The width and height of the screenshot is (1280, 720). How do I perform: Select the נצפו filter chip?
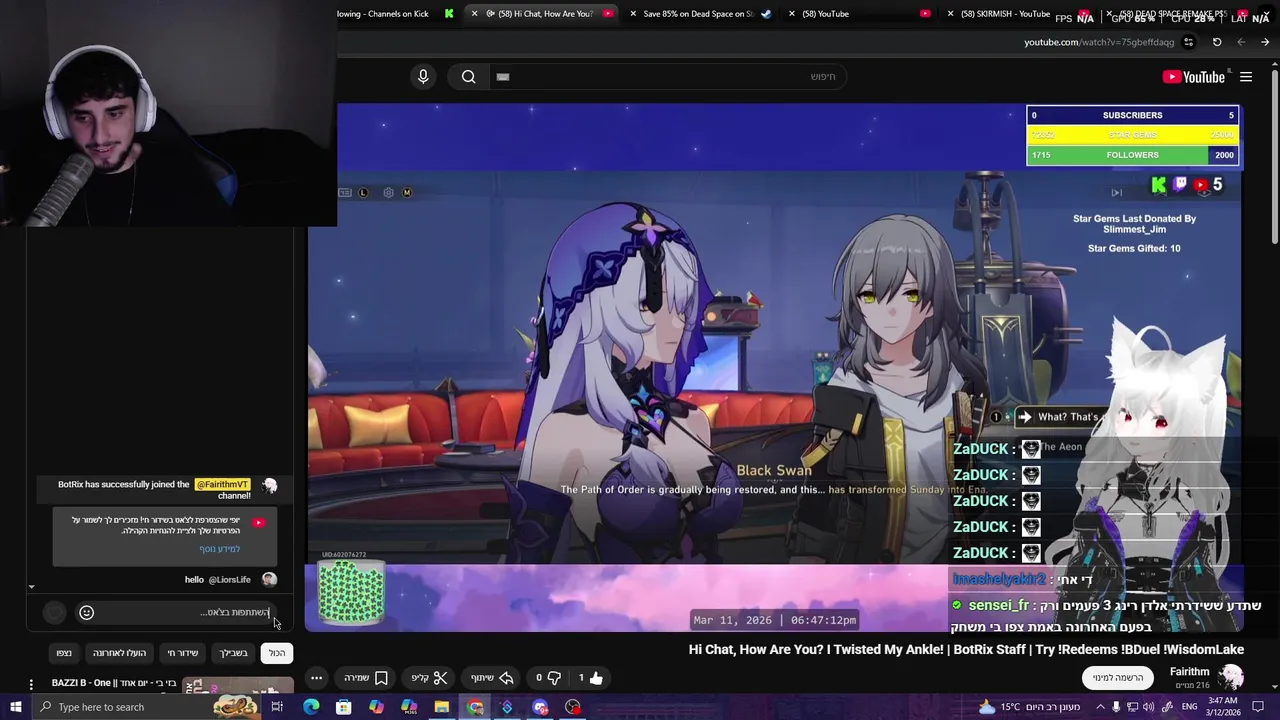pyautogui.click(x=64, y=653)
